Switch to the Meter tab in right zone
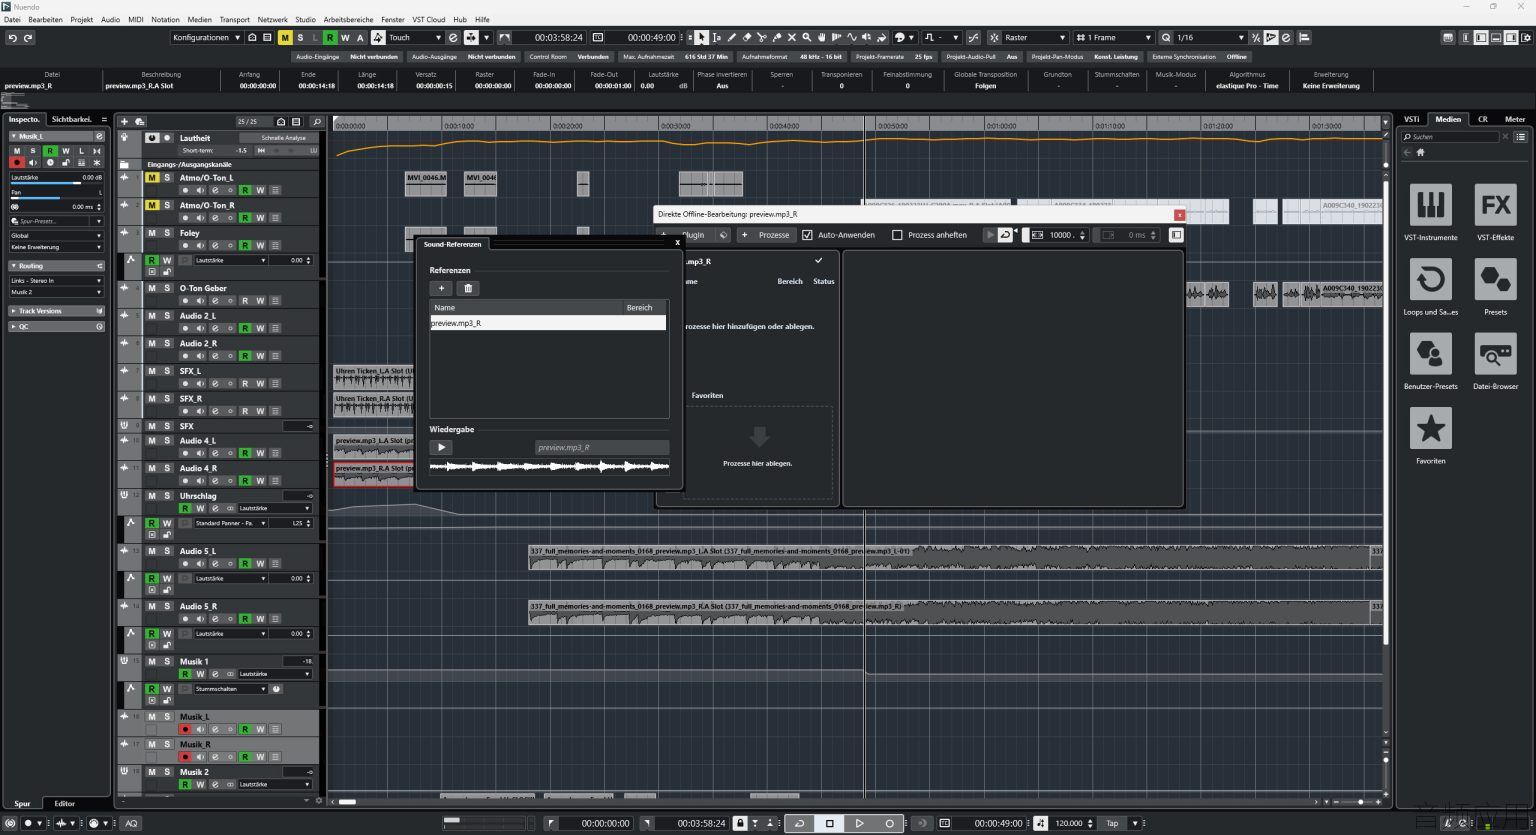Screen dimensions: 1536x835 click(1515, 119)
